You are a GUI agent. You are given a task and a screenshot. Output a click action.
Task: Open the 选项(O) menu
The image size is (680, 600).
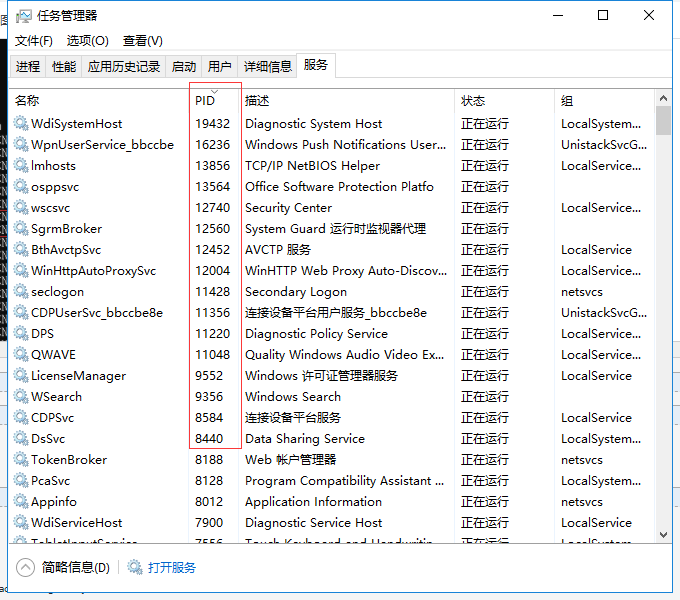pyautogui.click(x=87, y=41)
